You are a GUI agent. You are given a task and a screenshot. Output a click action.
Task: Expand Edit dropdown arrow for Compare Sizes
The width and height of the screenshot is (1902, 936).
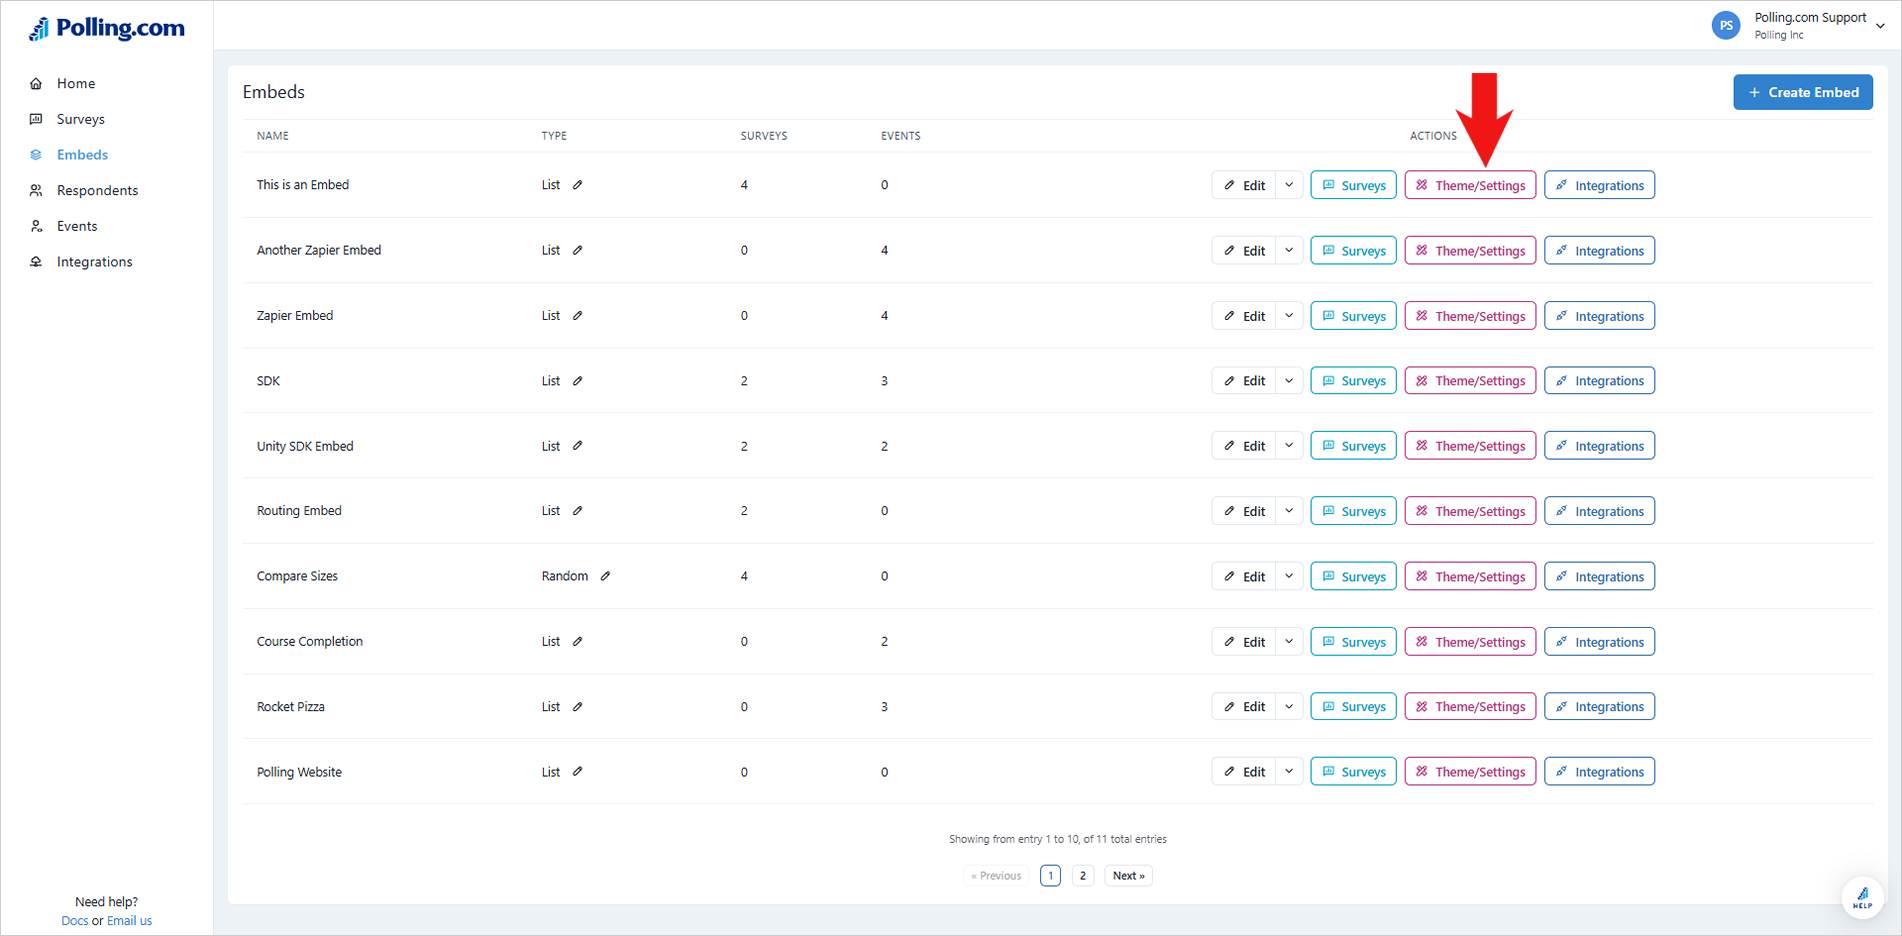pyautogui.click(x=1289, y=576)
